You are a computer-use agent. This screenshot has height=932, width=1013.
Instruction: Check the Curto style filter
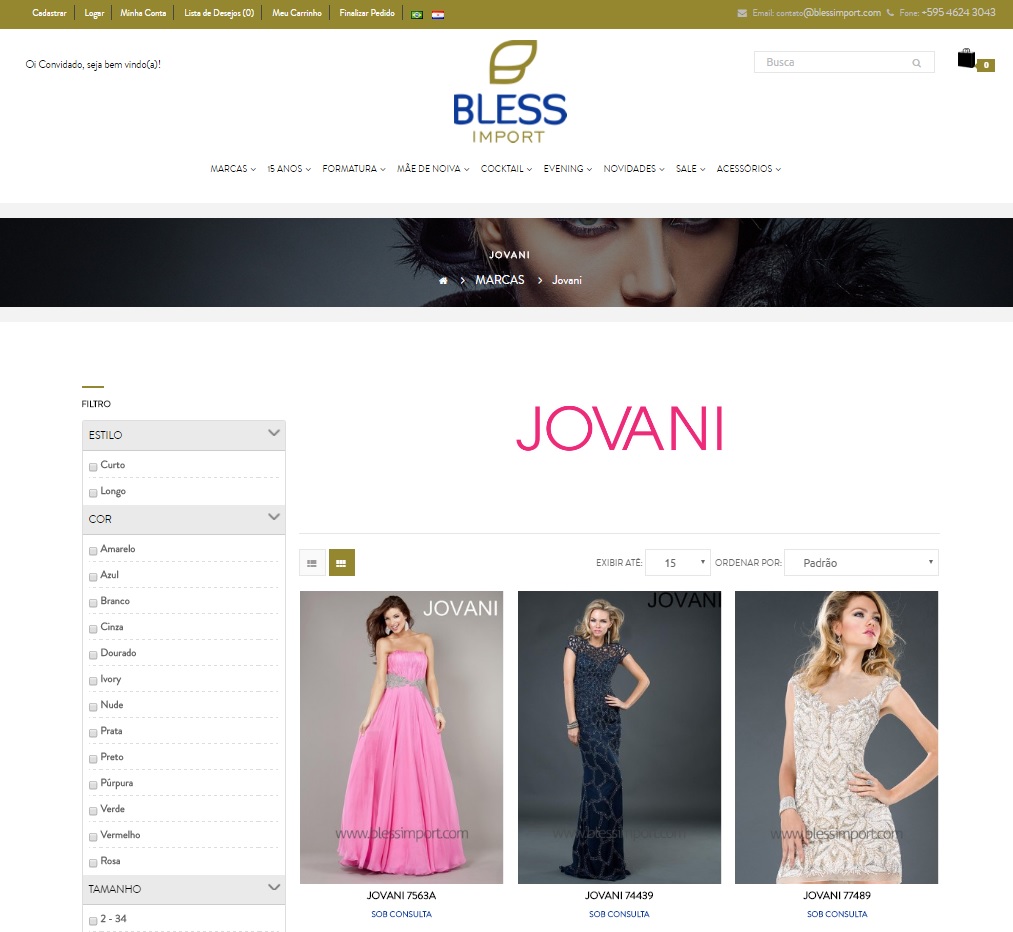[92, 466]
